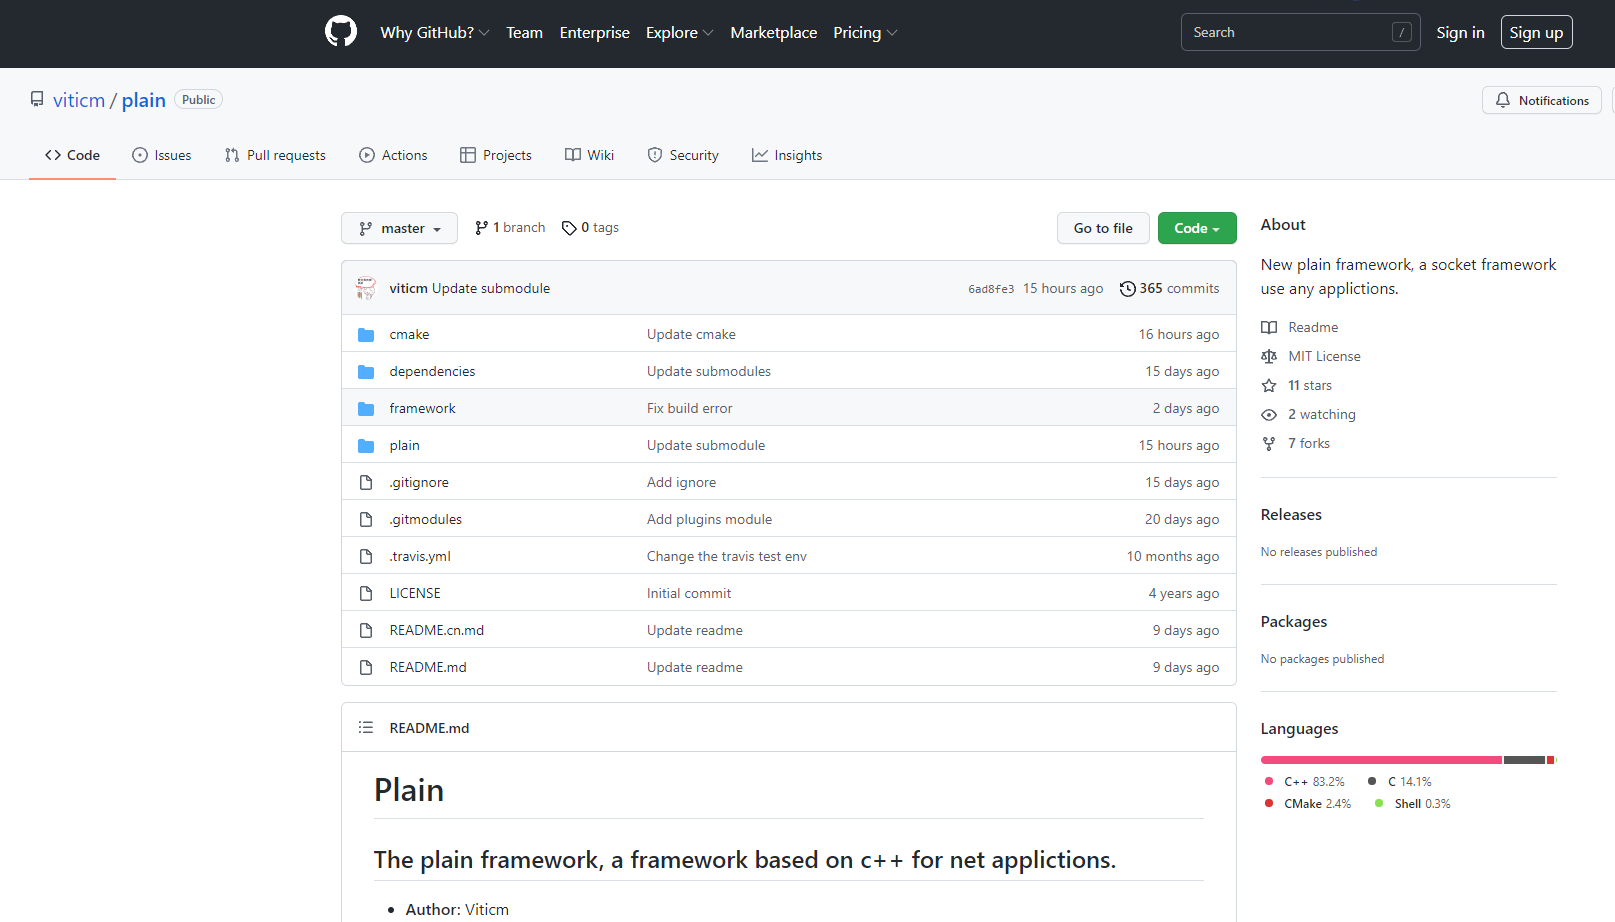1615x922 pixels.
Task: Switch to the Issues tab
Action: [162, 155]
